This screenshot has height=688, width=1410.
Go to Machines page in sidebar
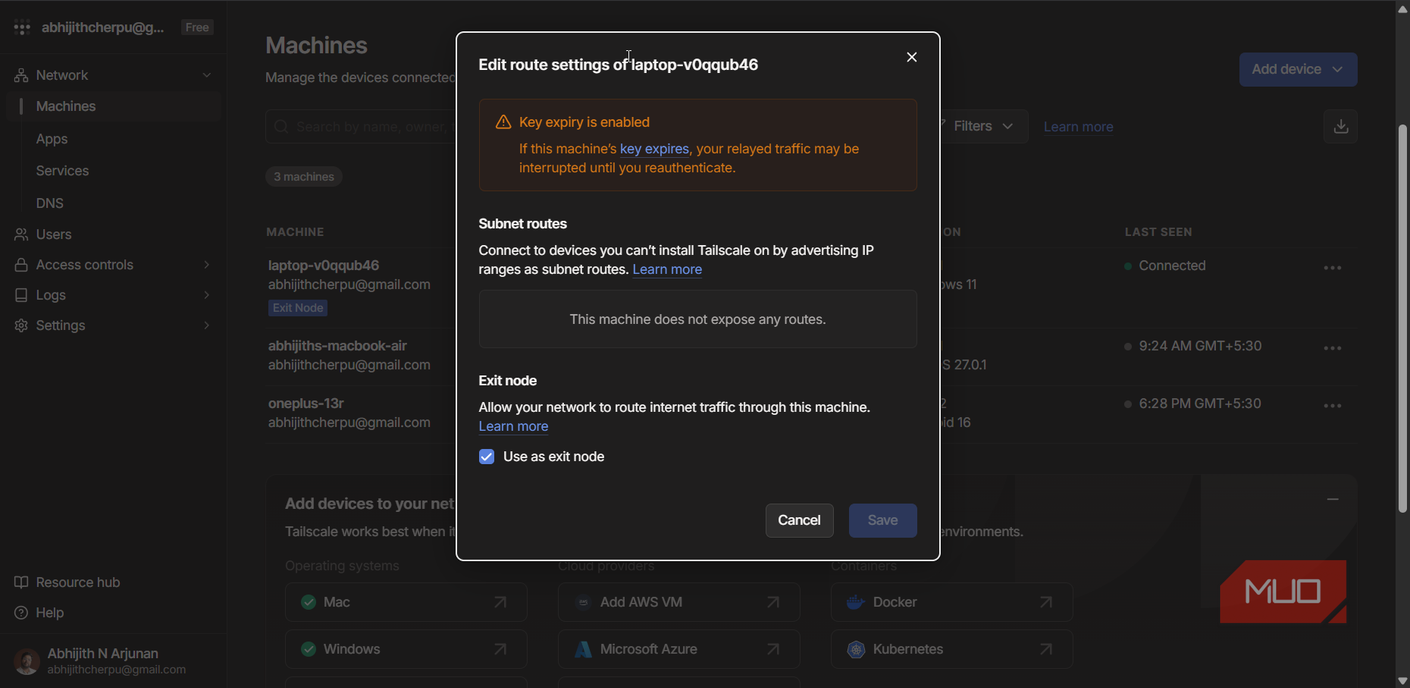click(113, 106)
